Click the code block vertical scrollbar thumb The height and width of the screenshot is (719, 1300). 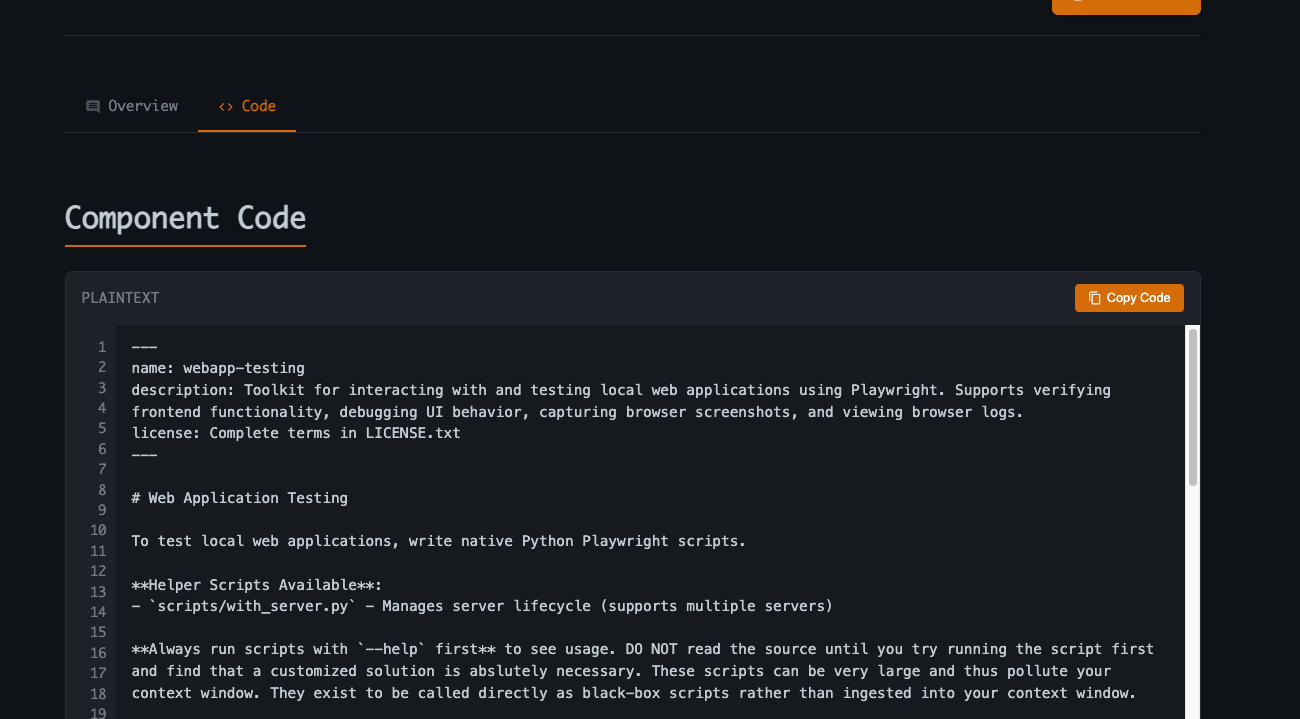point(1192,407)
